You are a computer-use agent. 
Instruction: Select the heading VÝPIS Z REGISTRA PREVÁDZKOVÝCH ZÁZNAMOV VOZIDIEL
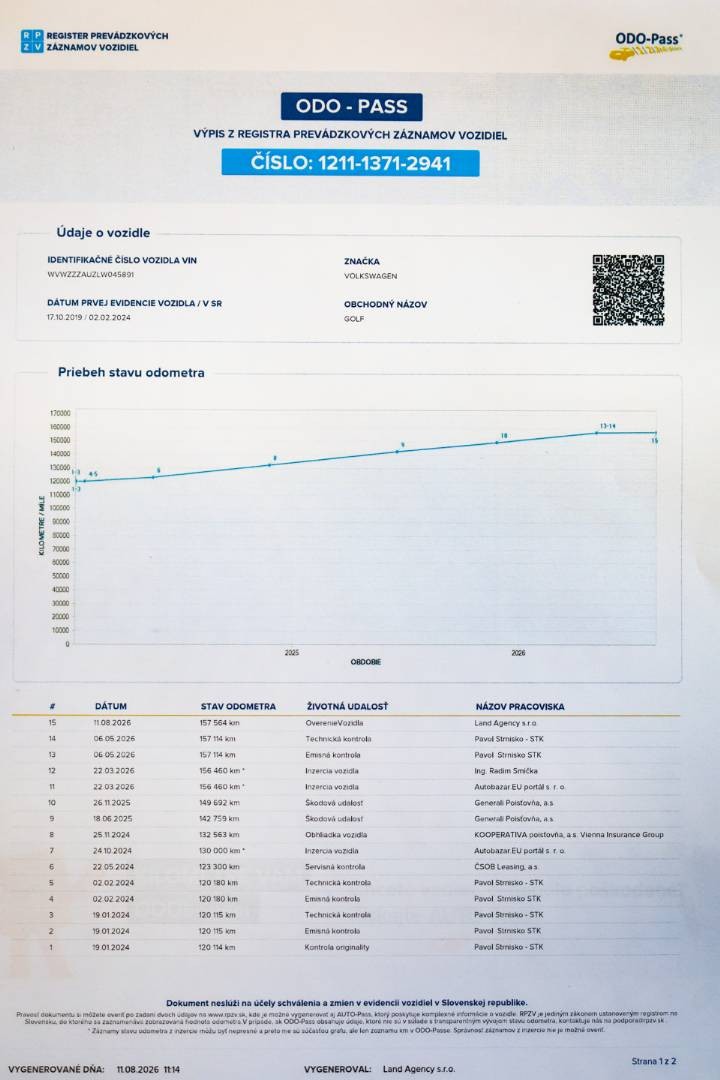350,135
